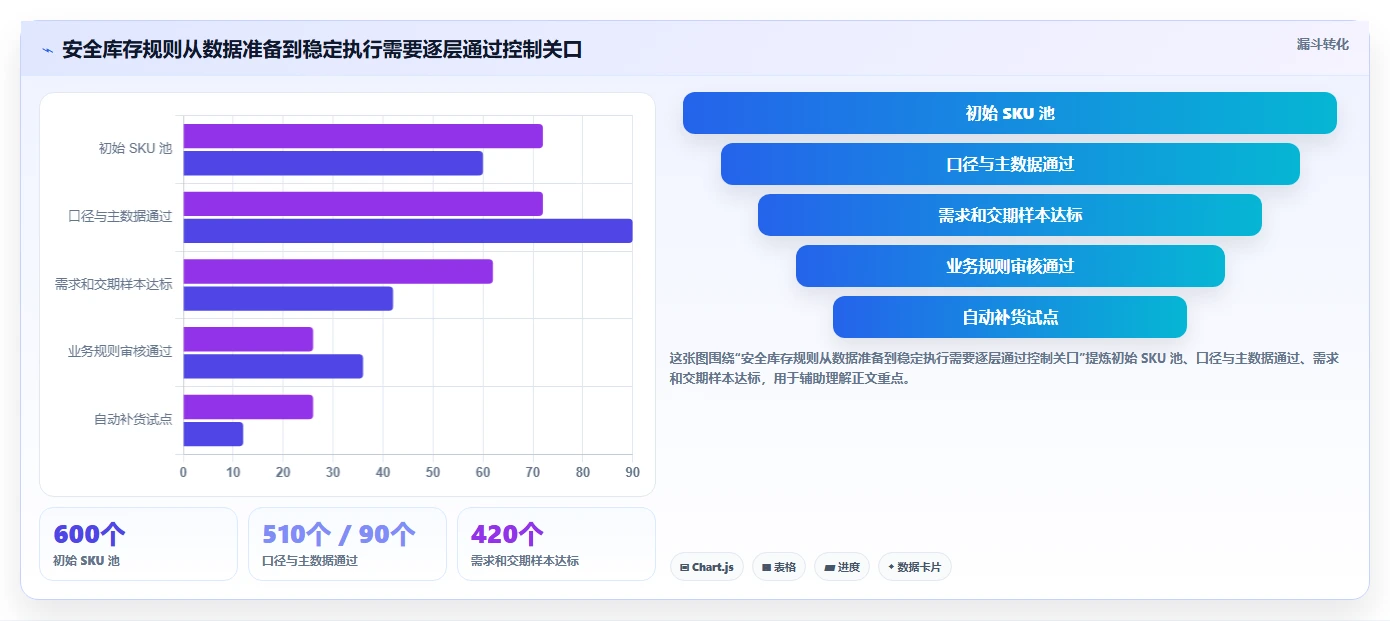
Task: Select the 表格 tag chip
Action: (779, 567)
